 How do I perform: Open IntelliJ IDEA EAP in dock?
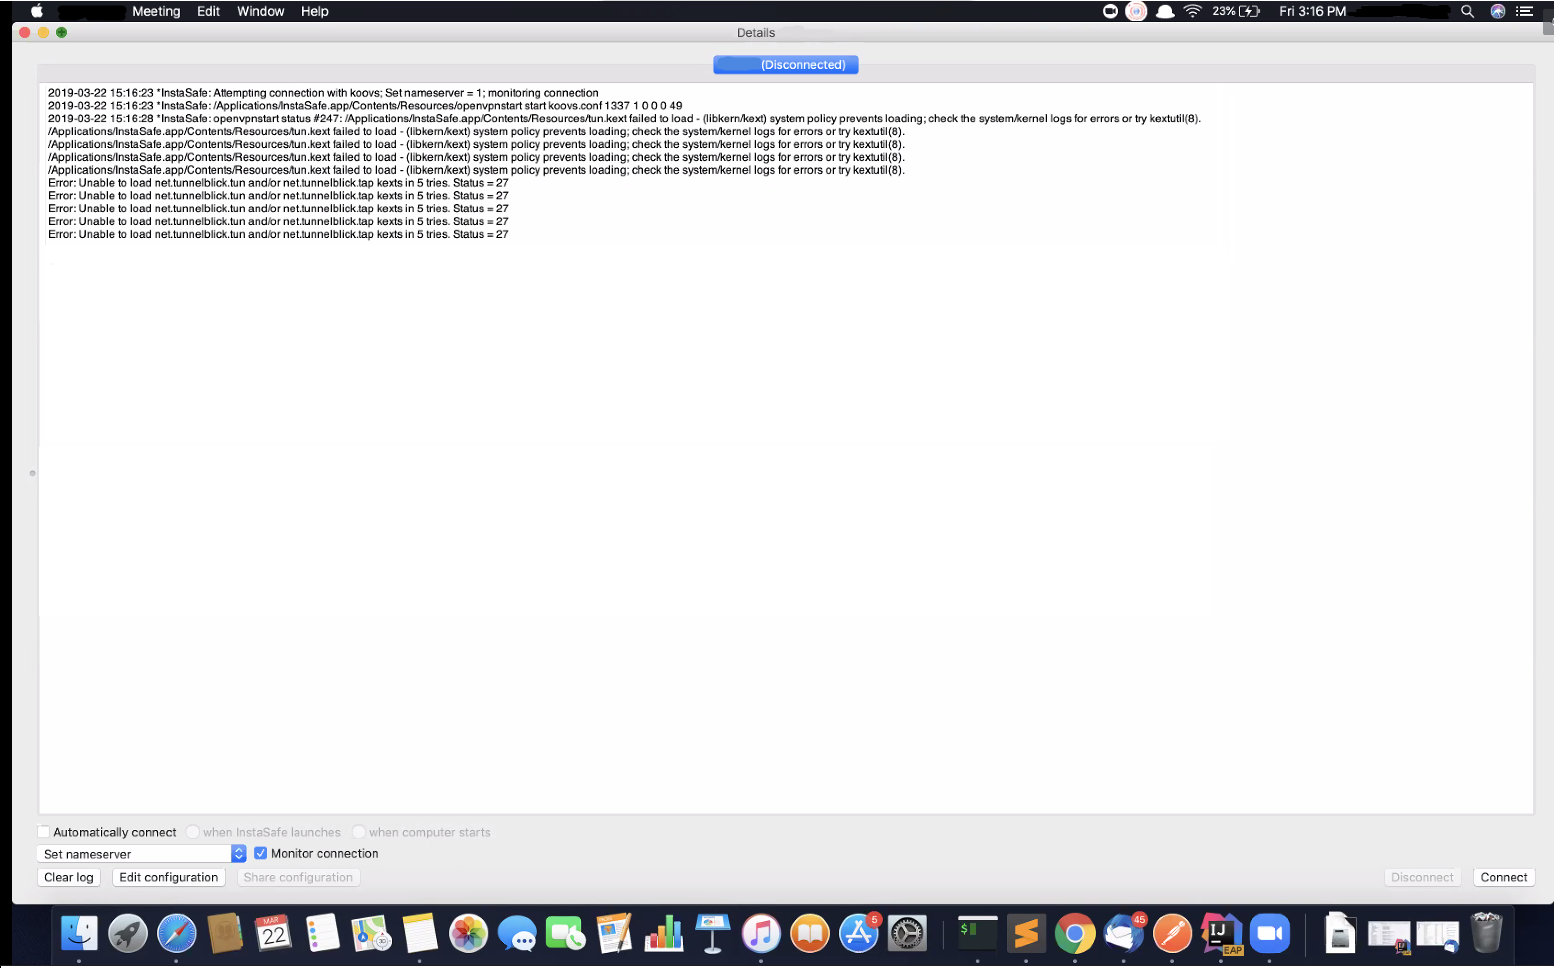click(1221, 934)
